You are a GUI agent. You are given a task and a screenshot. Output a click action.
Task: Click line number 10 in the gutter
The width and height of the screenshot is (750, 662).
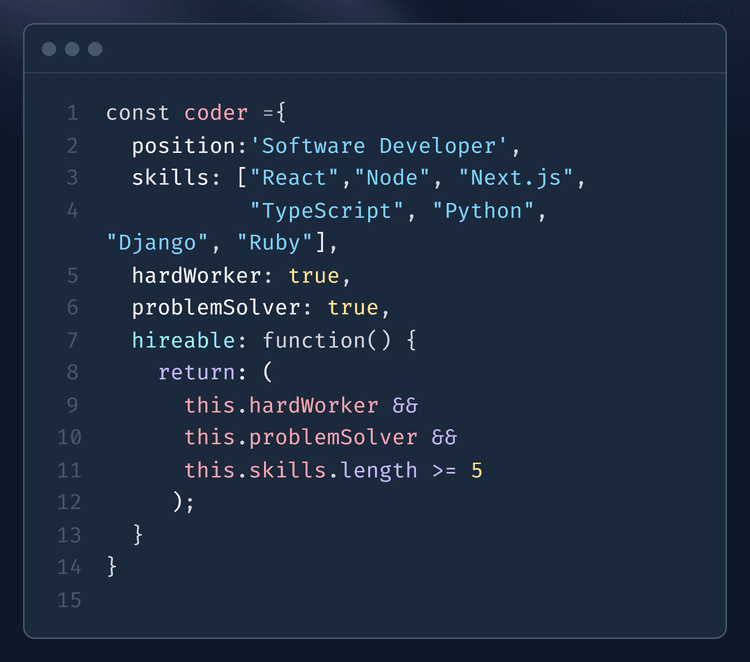(x=69, y=438)
